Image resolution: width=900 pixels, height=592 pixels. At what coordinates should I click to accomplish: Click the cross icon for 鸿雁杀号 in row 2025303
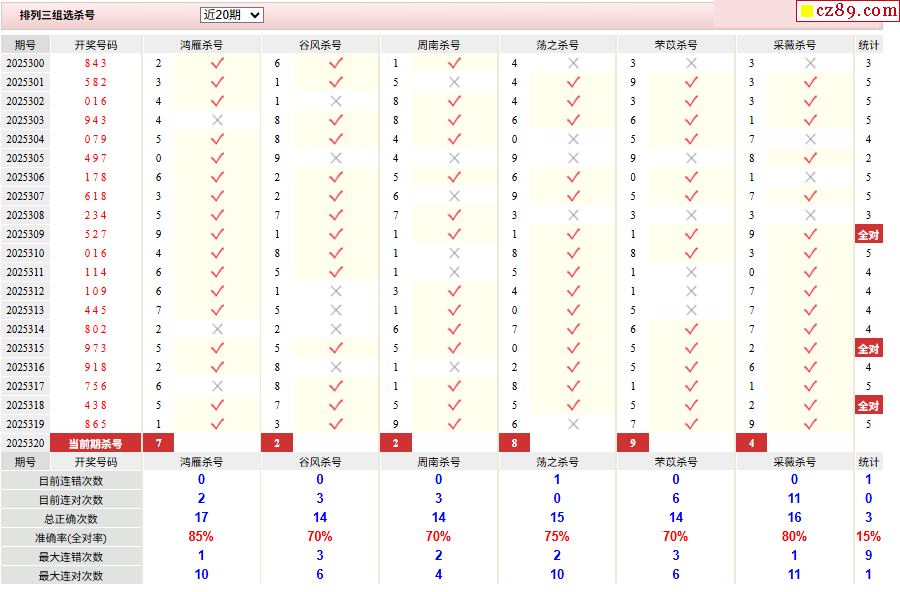click(x=217, y=120)
